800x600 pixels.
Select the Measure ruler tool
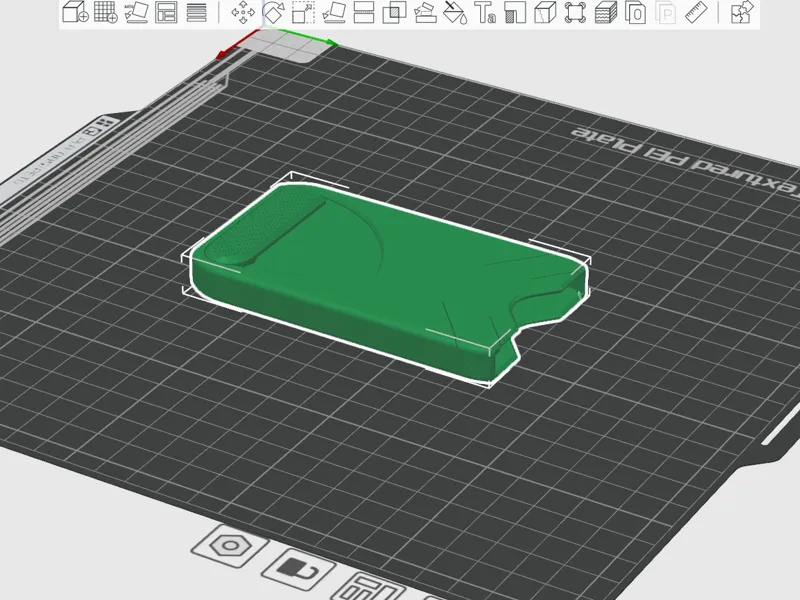point(696,12)
